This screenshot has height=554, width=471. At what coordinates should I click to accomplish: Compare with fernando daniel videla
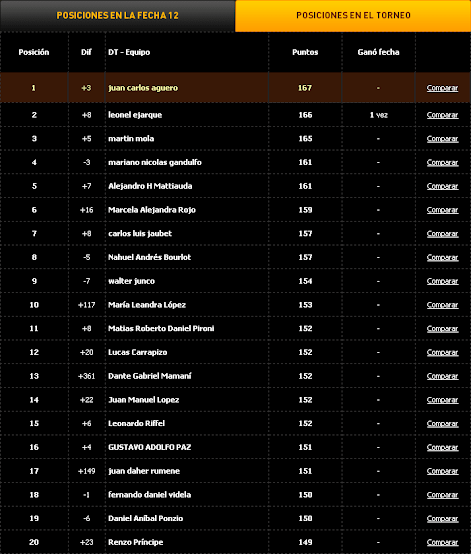point(442,495)
